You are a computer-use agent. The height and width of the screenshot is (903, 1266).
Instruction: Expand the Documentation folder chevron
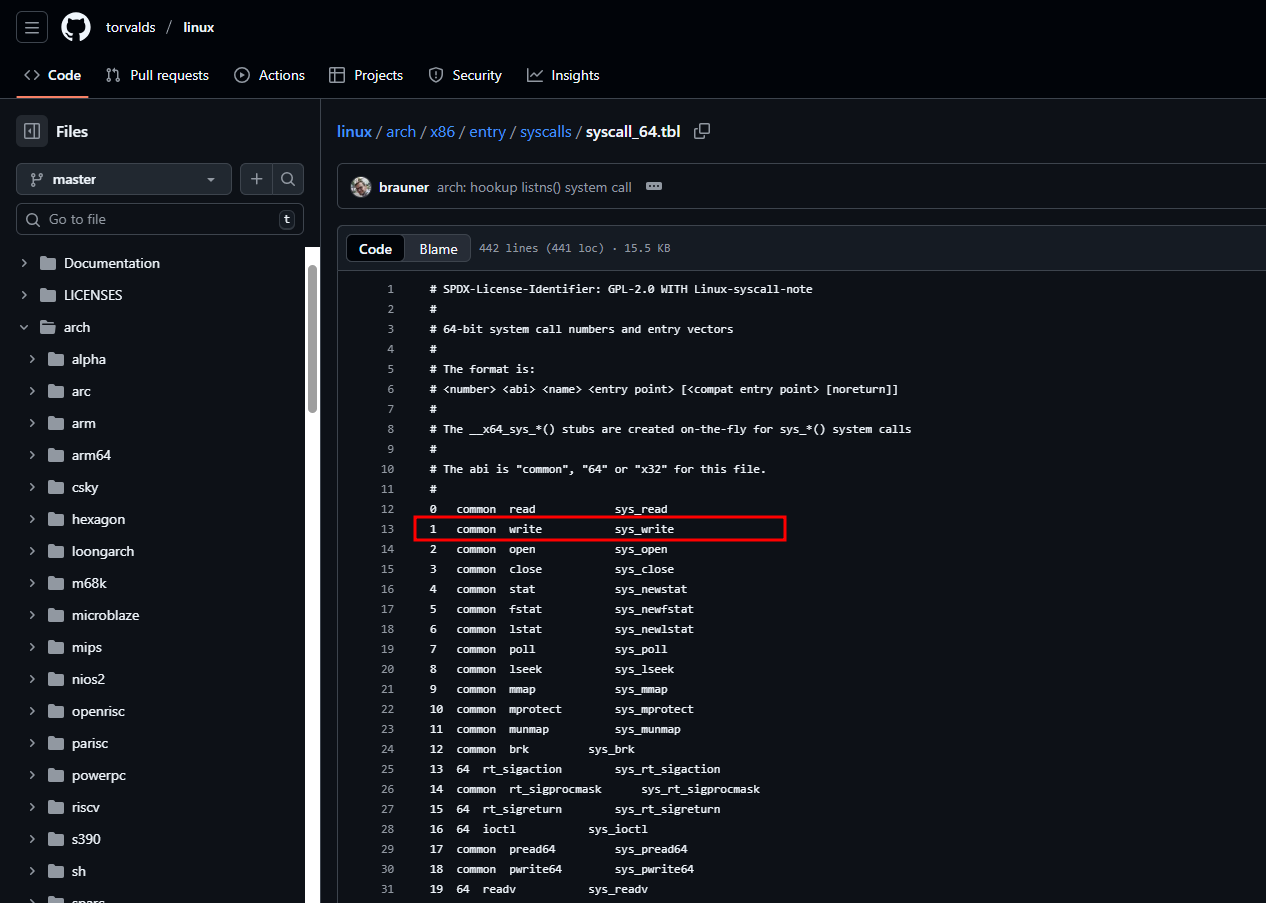point(24,263)
